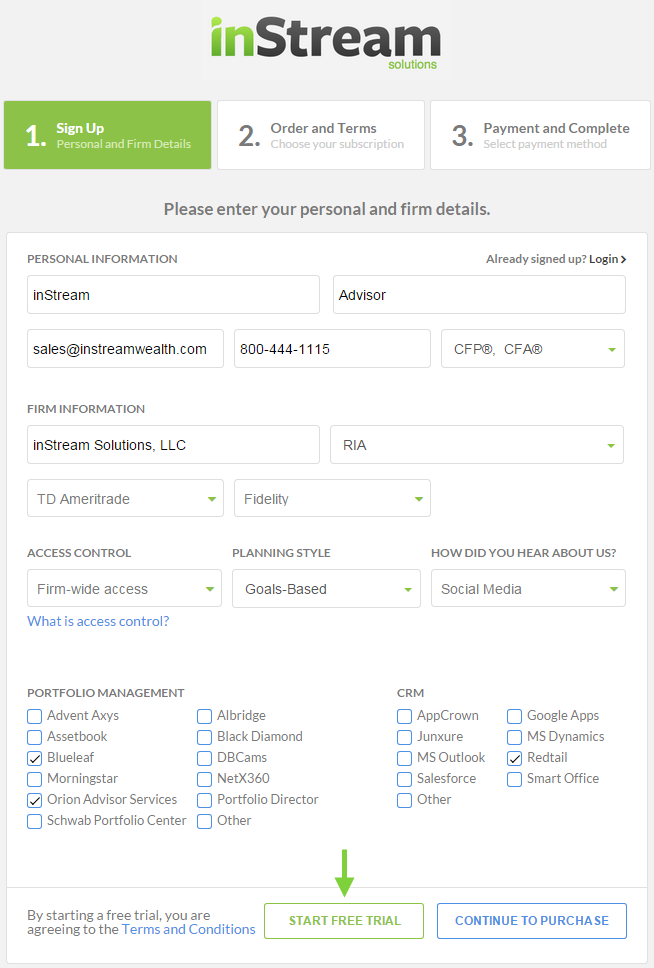Click the Start Free Trial button
This screenshot has width=654, height=968.
pos(344,920)
